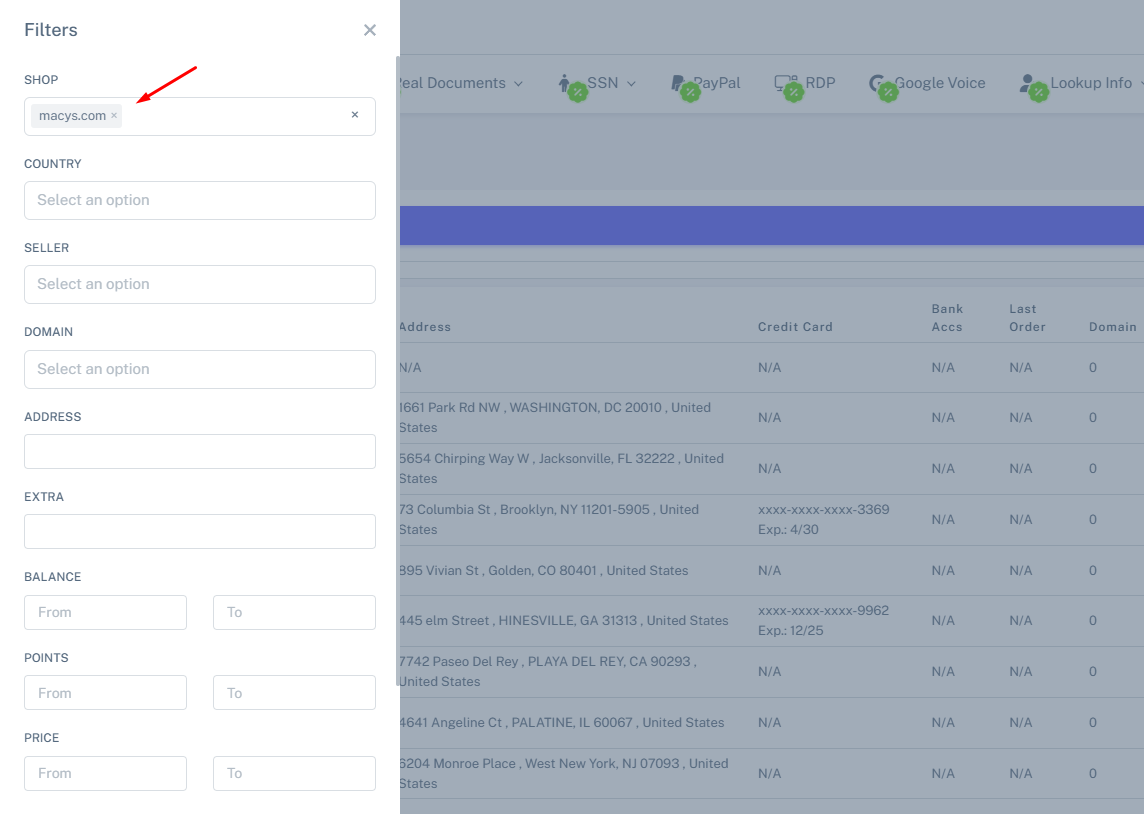Remove the macys.com tag from Shop
Viewport: 1144px width, 814px height.
[114, 116]
